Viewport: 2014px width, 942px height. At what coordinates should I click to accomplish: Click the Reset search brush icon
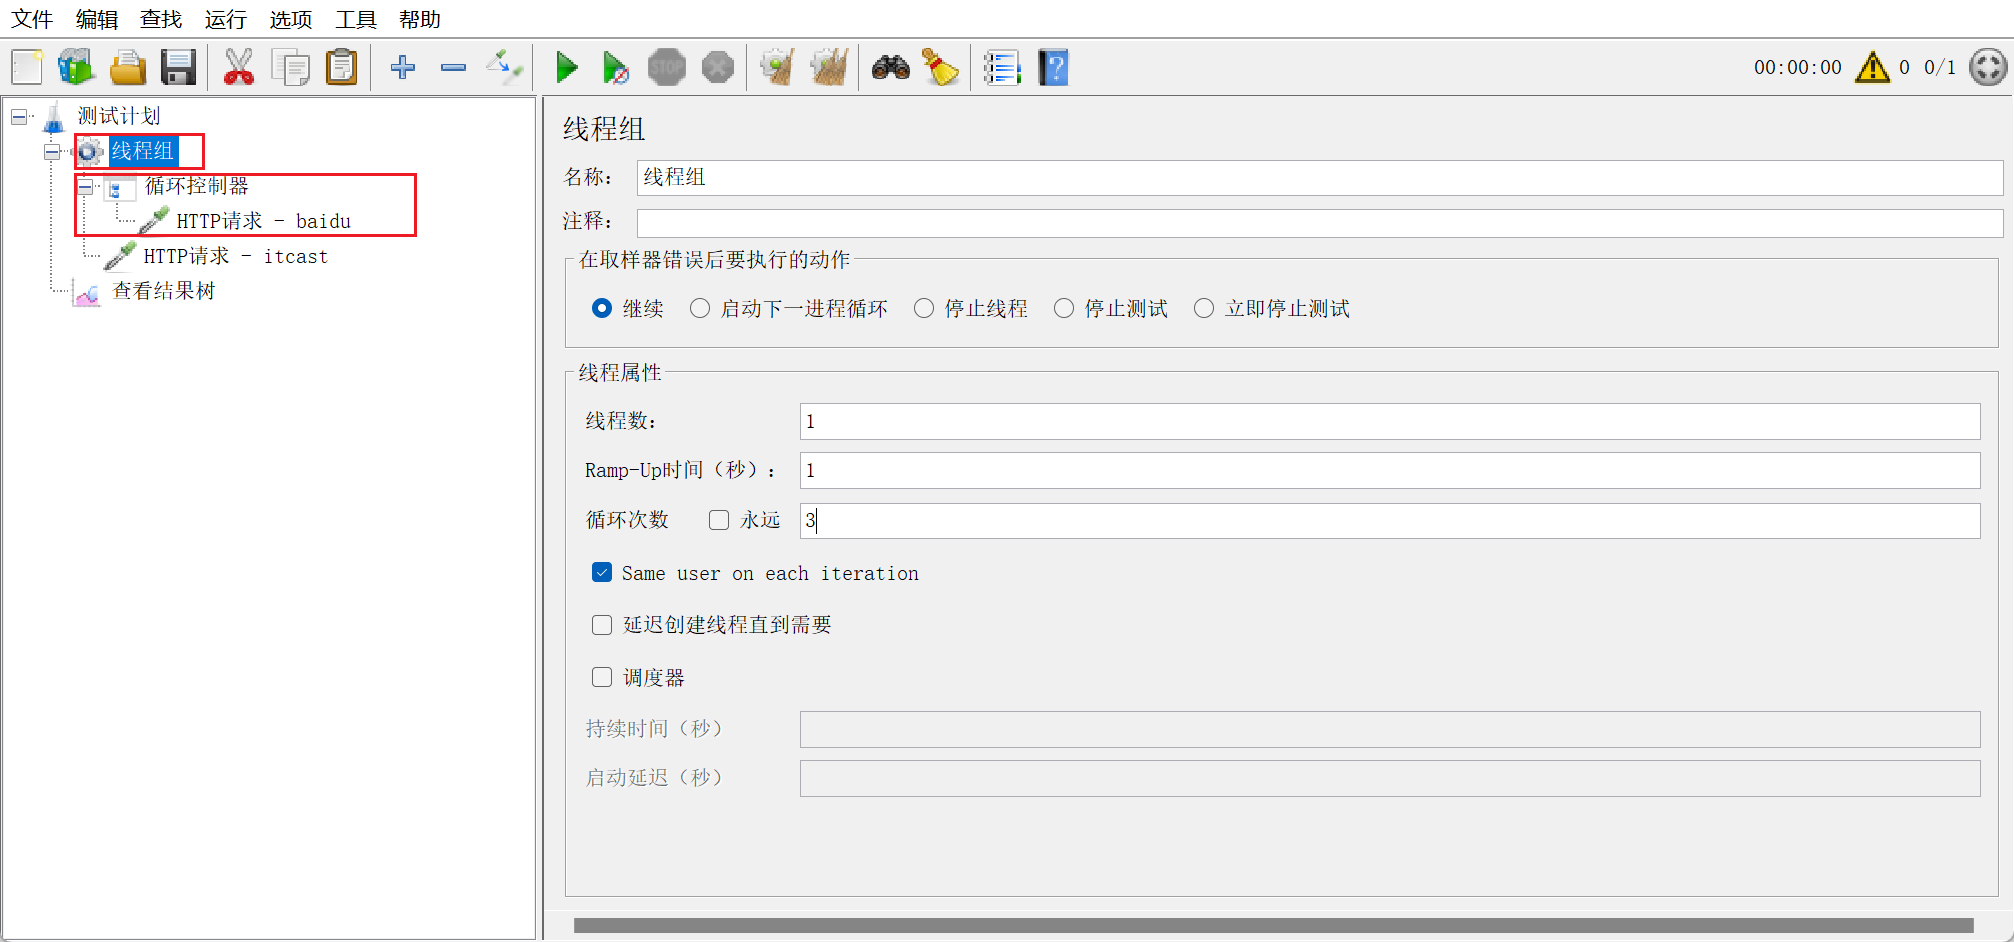940,67
